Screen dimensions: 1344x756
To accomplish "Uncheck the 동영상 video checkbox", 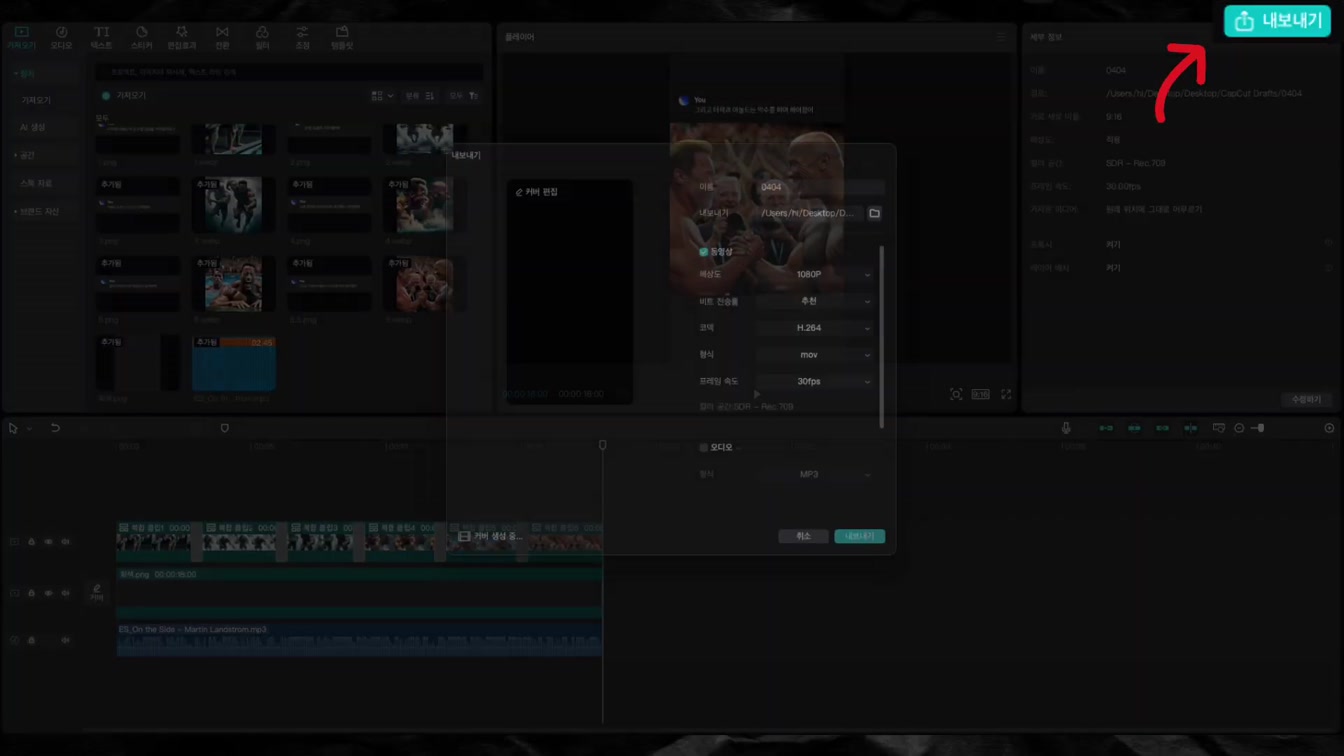I will (704, 252).
